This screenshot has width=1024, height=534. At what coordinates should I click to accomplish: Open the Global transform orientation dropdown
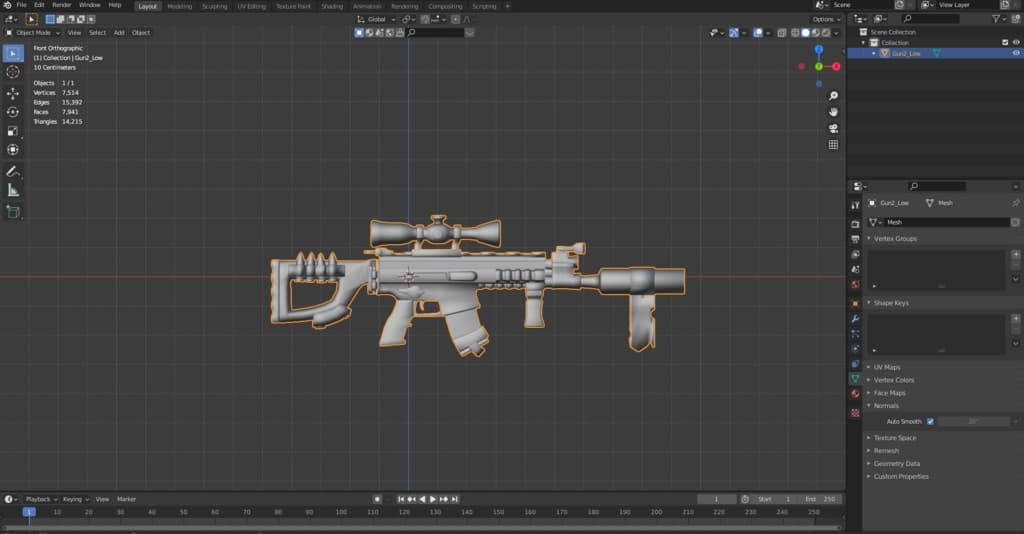coord(375,19)
